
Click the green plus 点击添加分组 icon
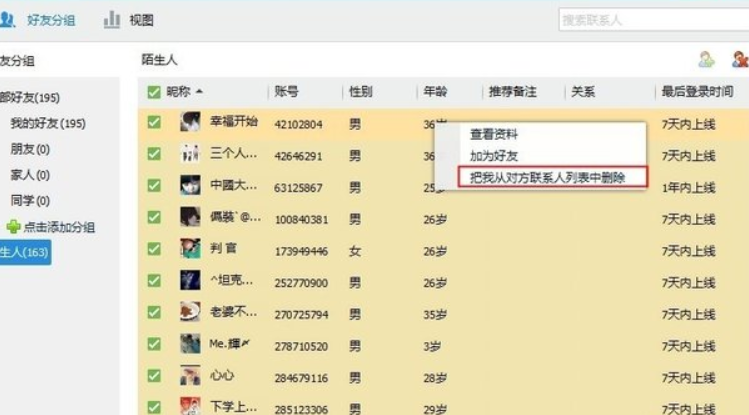pos(13,226)
